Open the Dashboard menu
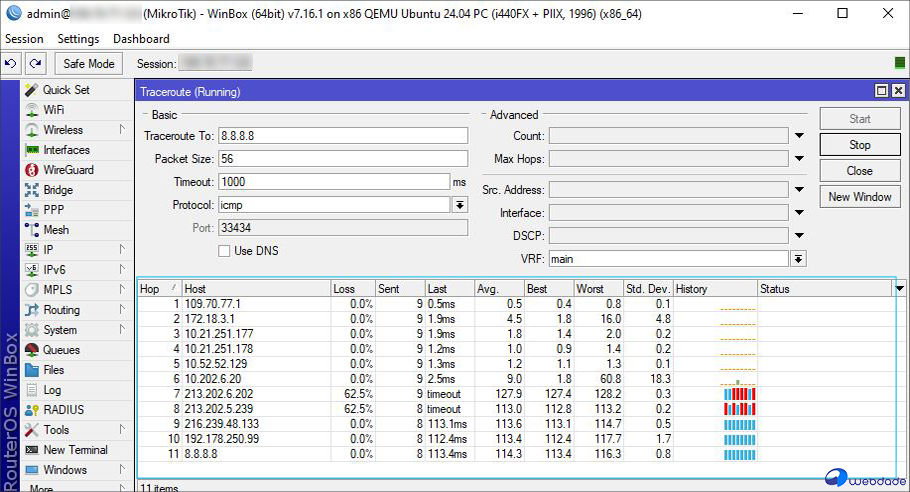 [141, 39]
